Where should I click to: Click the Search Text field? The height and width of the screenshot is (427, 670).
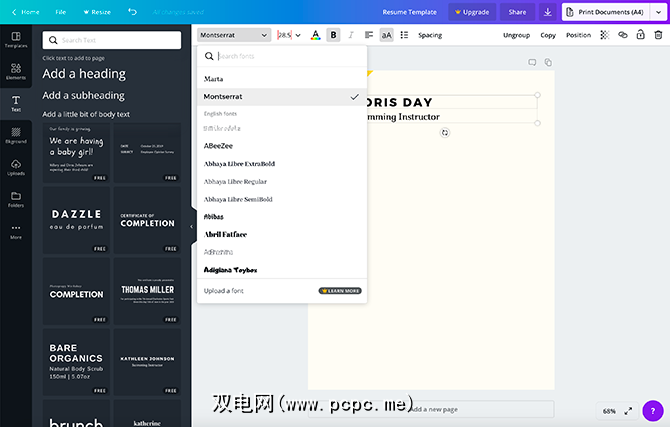(112, 40)
